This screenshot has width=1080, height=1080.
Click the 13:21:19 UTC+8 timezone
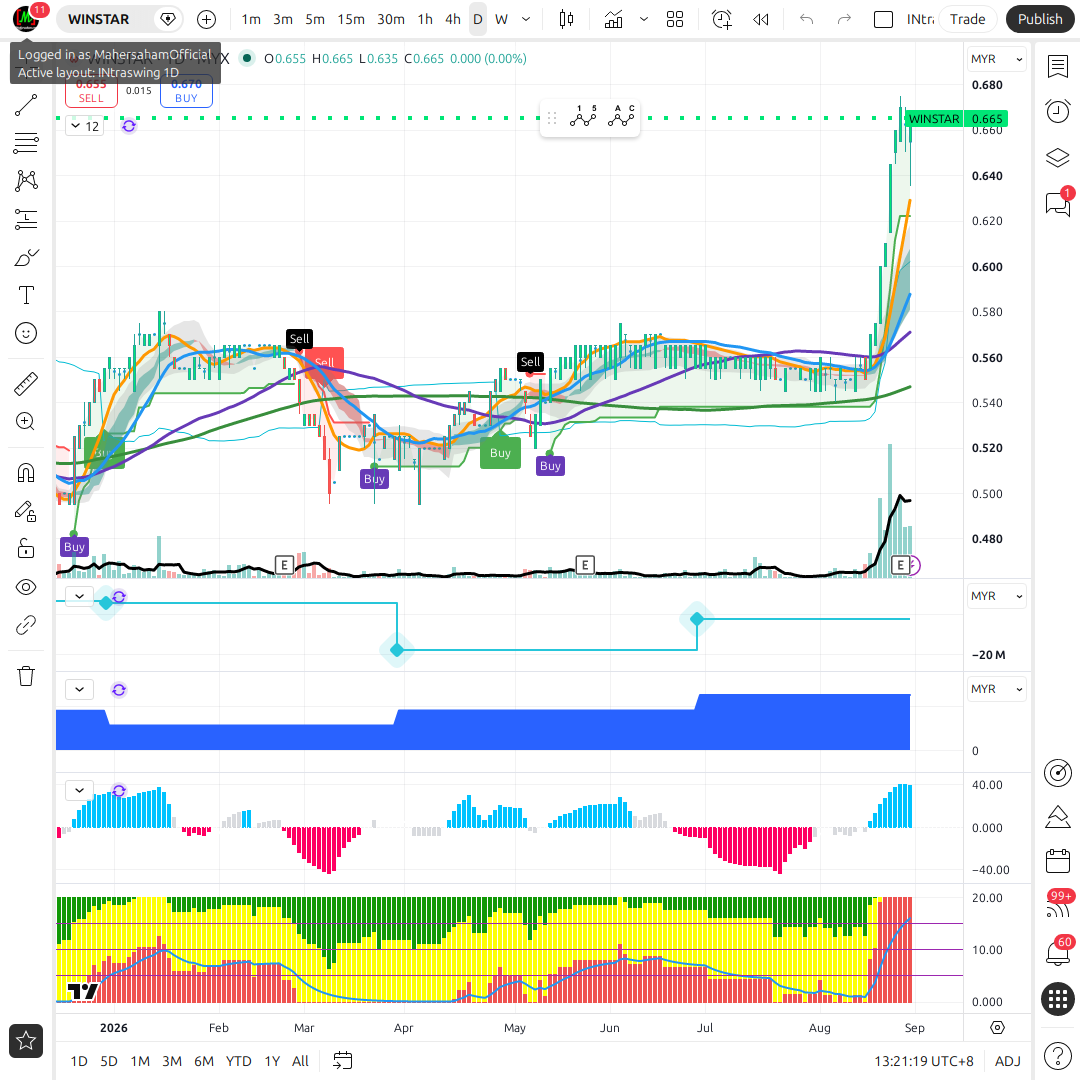pos(924,1061)
